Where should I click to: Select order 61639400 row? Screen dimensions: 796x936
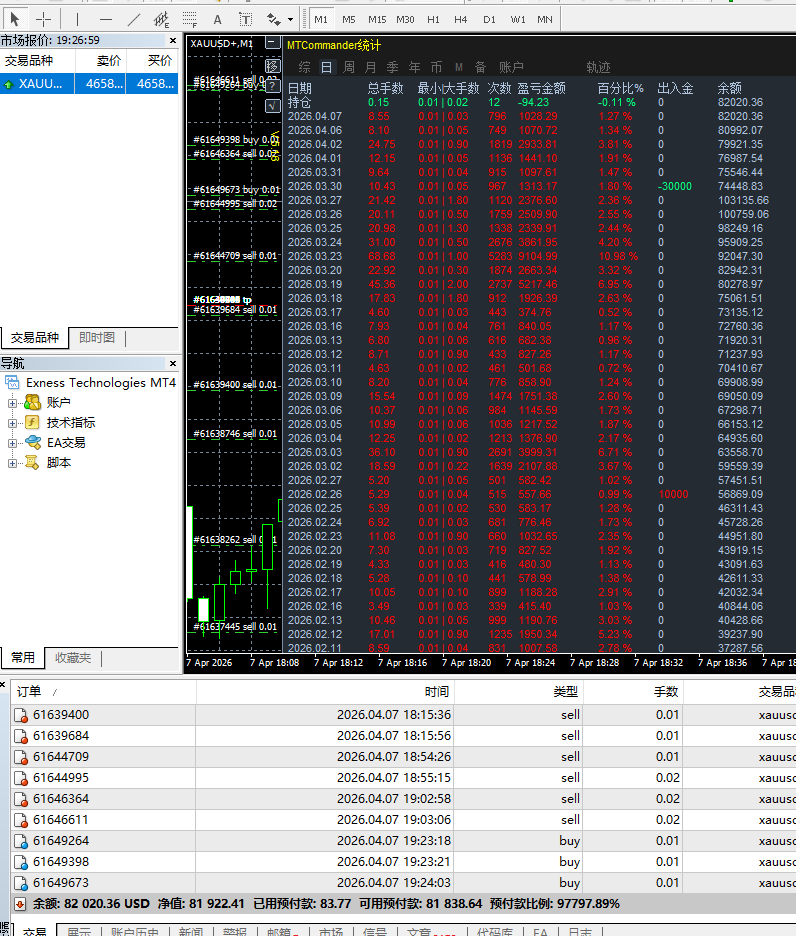403,715
